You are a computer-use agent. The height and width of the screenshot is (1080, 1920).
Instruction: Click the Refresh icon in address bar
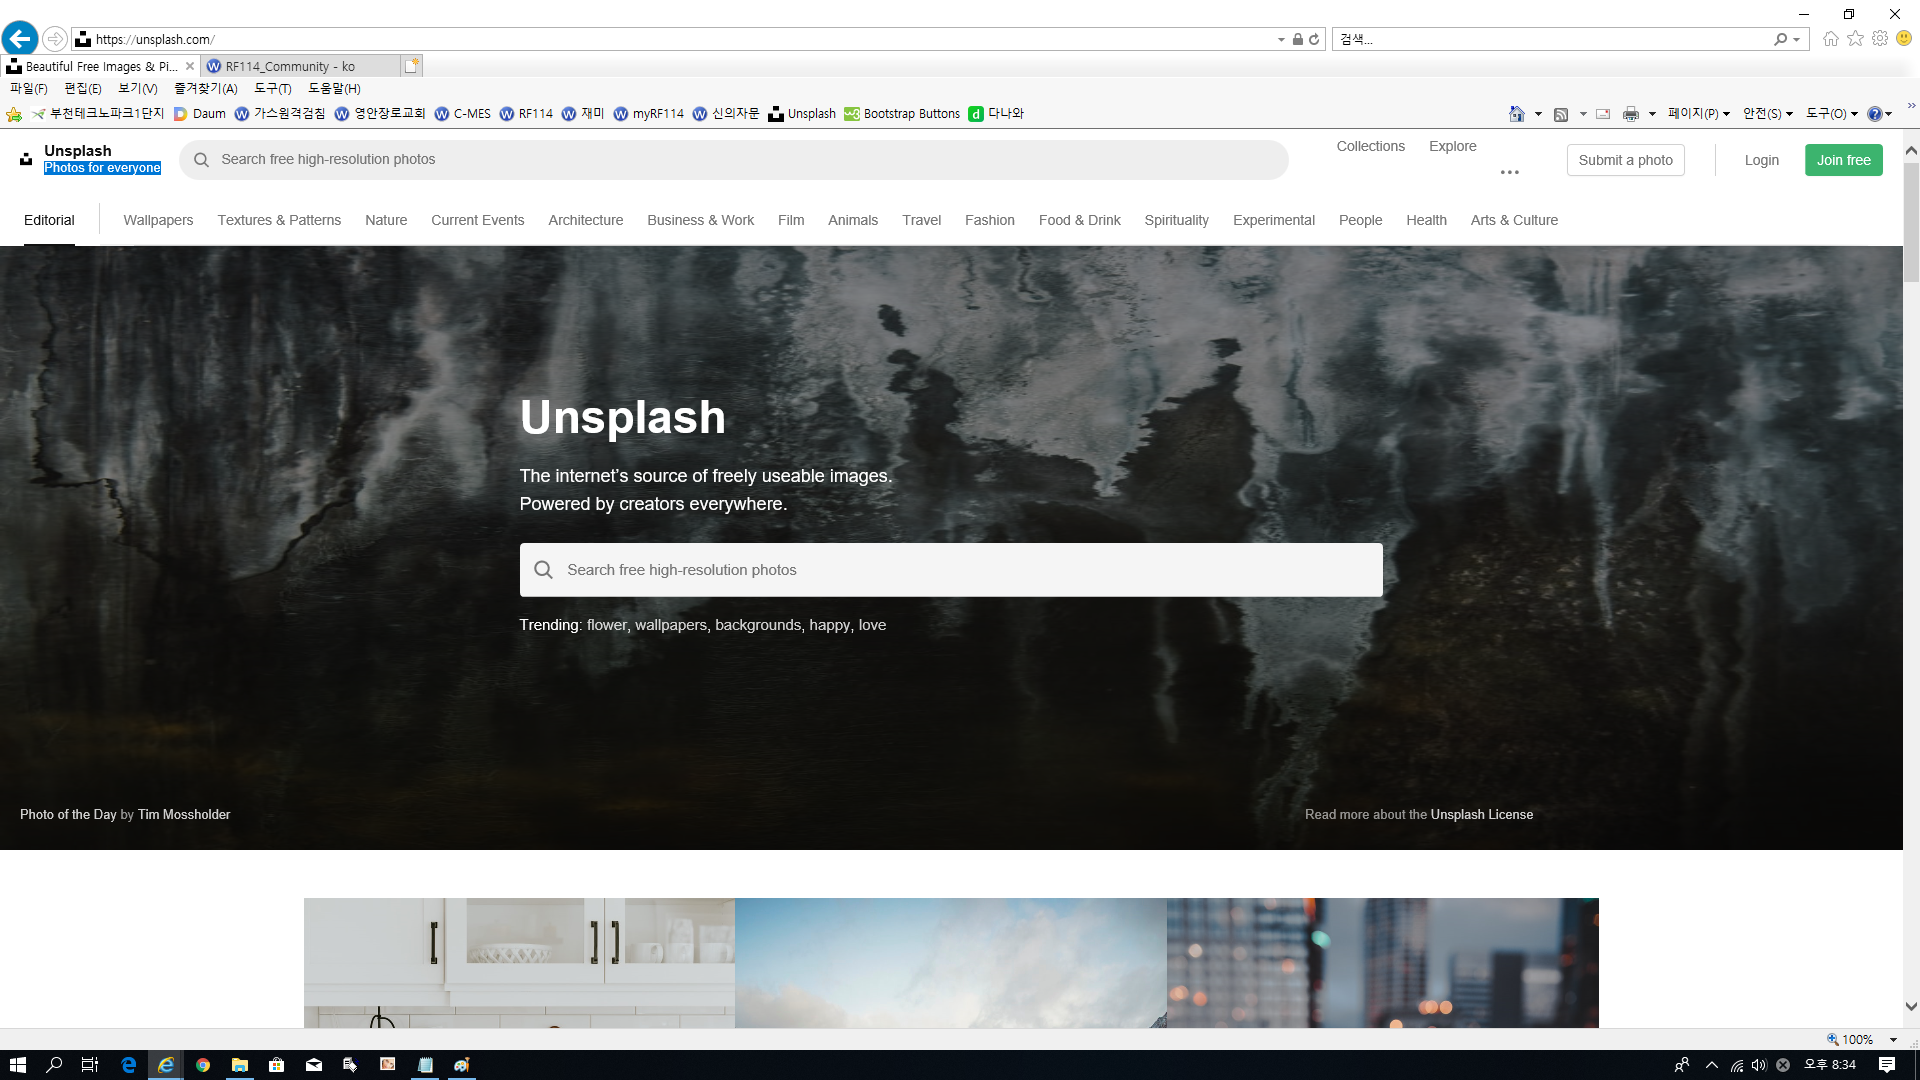(1314, 39)
